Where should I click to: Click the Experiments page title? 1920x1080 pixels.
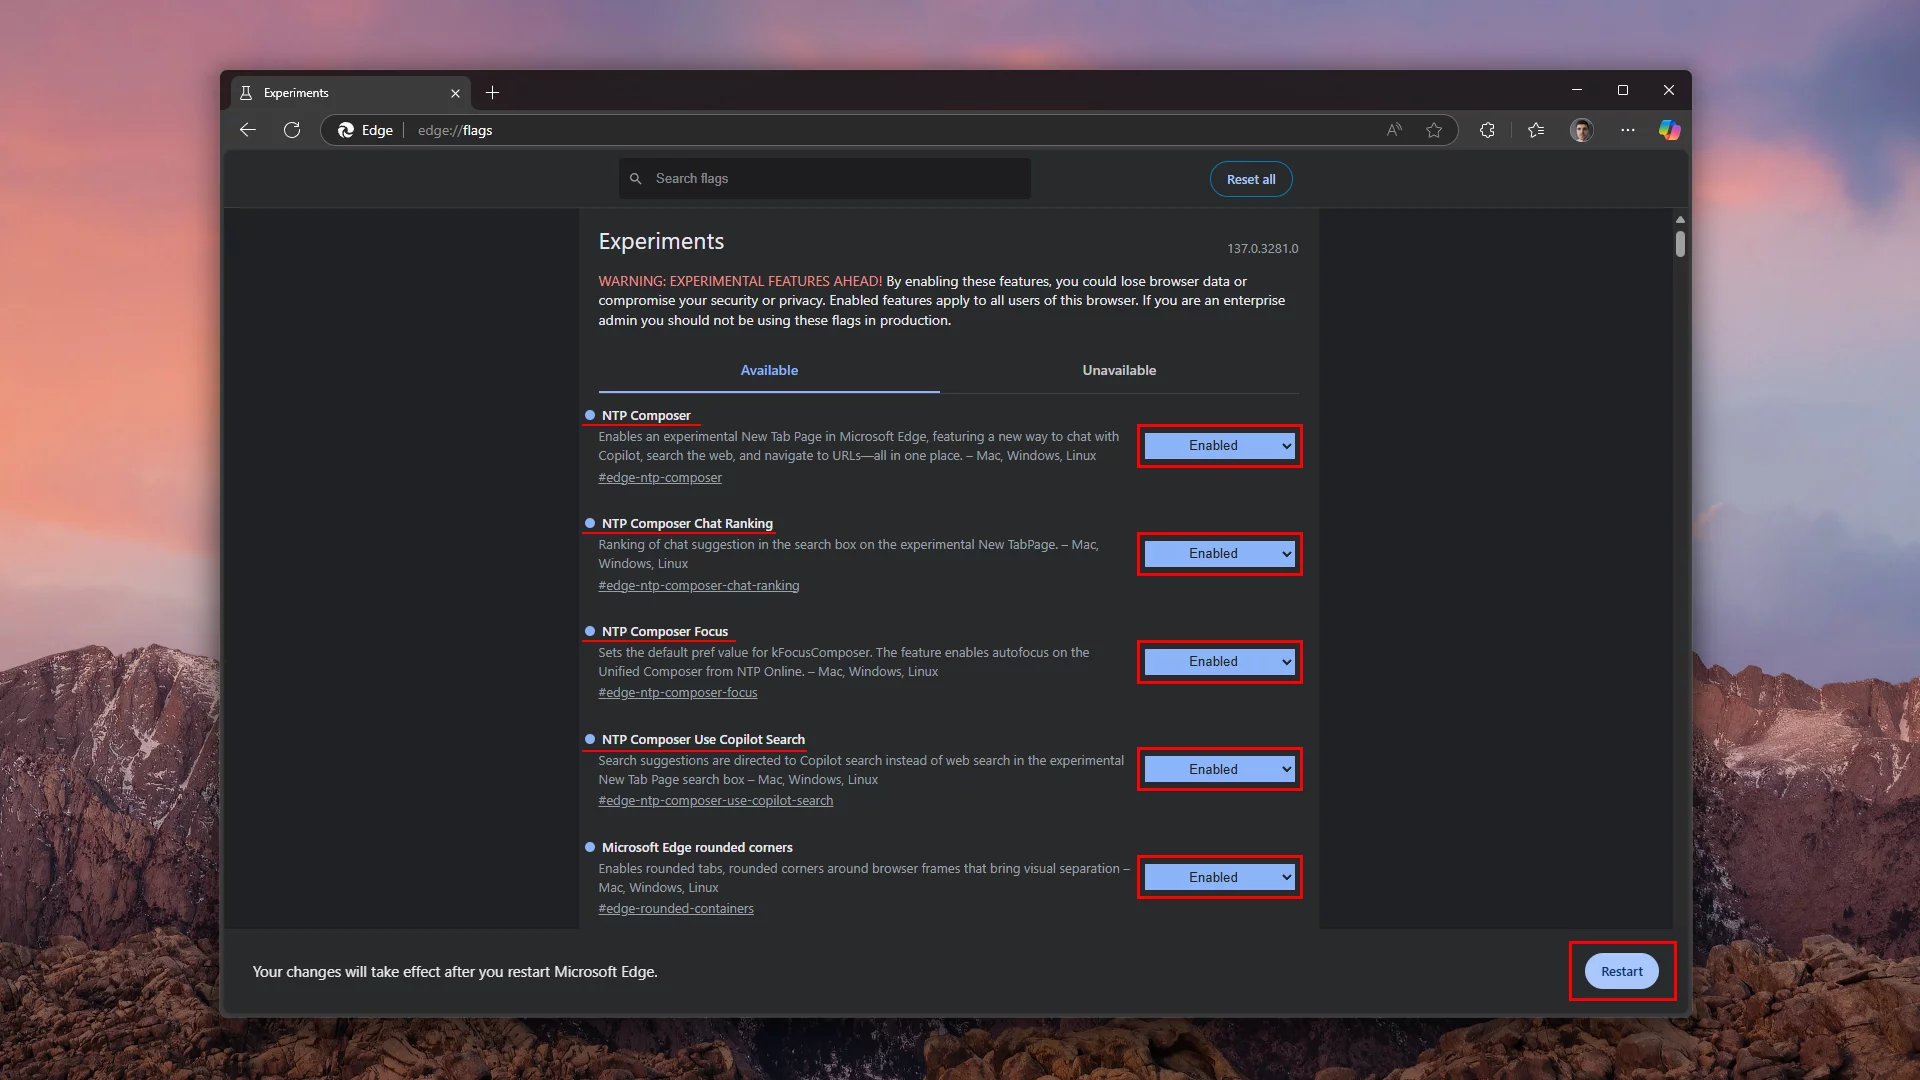(x=661, y=242)
